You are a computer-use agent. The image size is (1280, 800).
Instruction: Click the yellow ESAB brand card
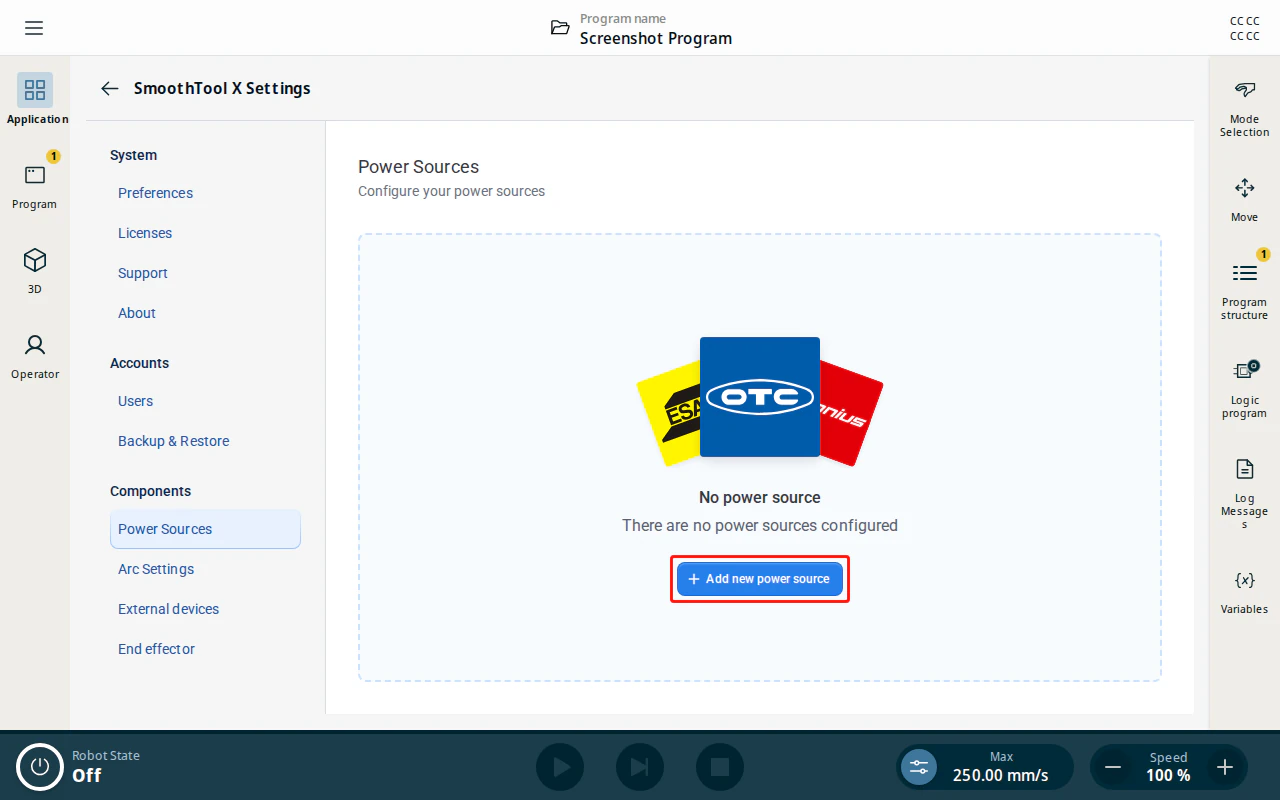[x=669, y=413]
